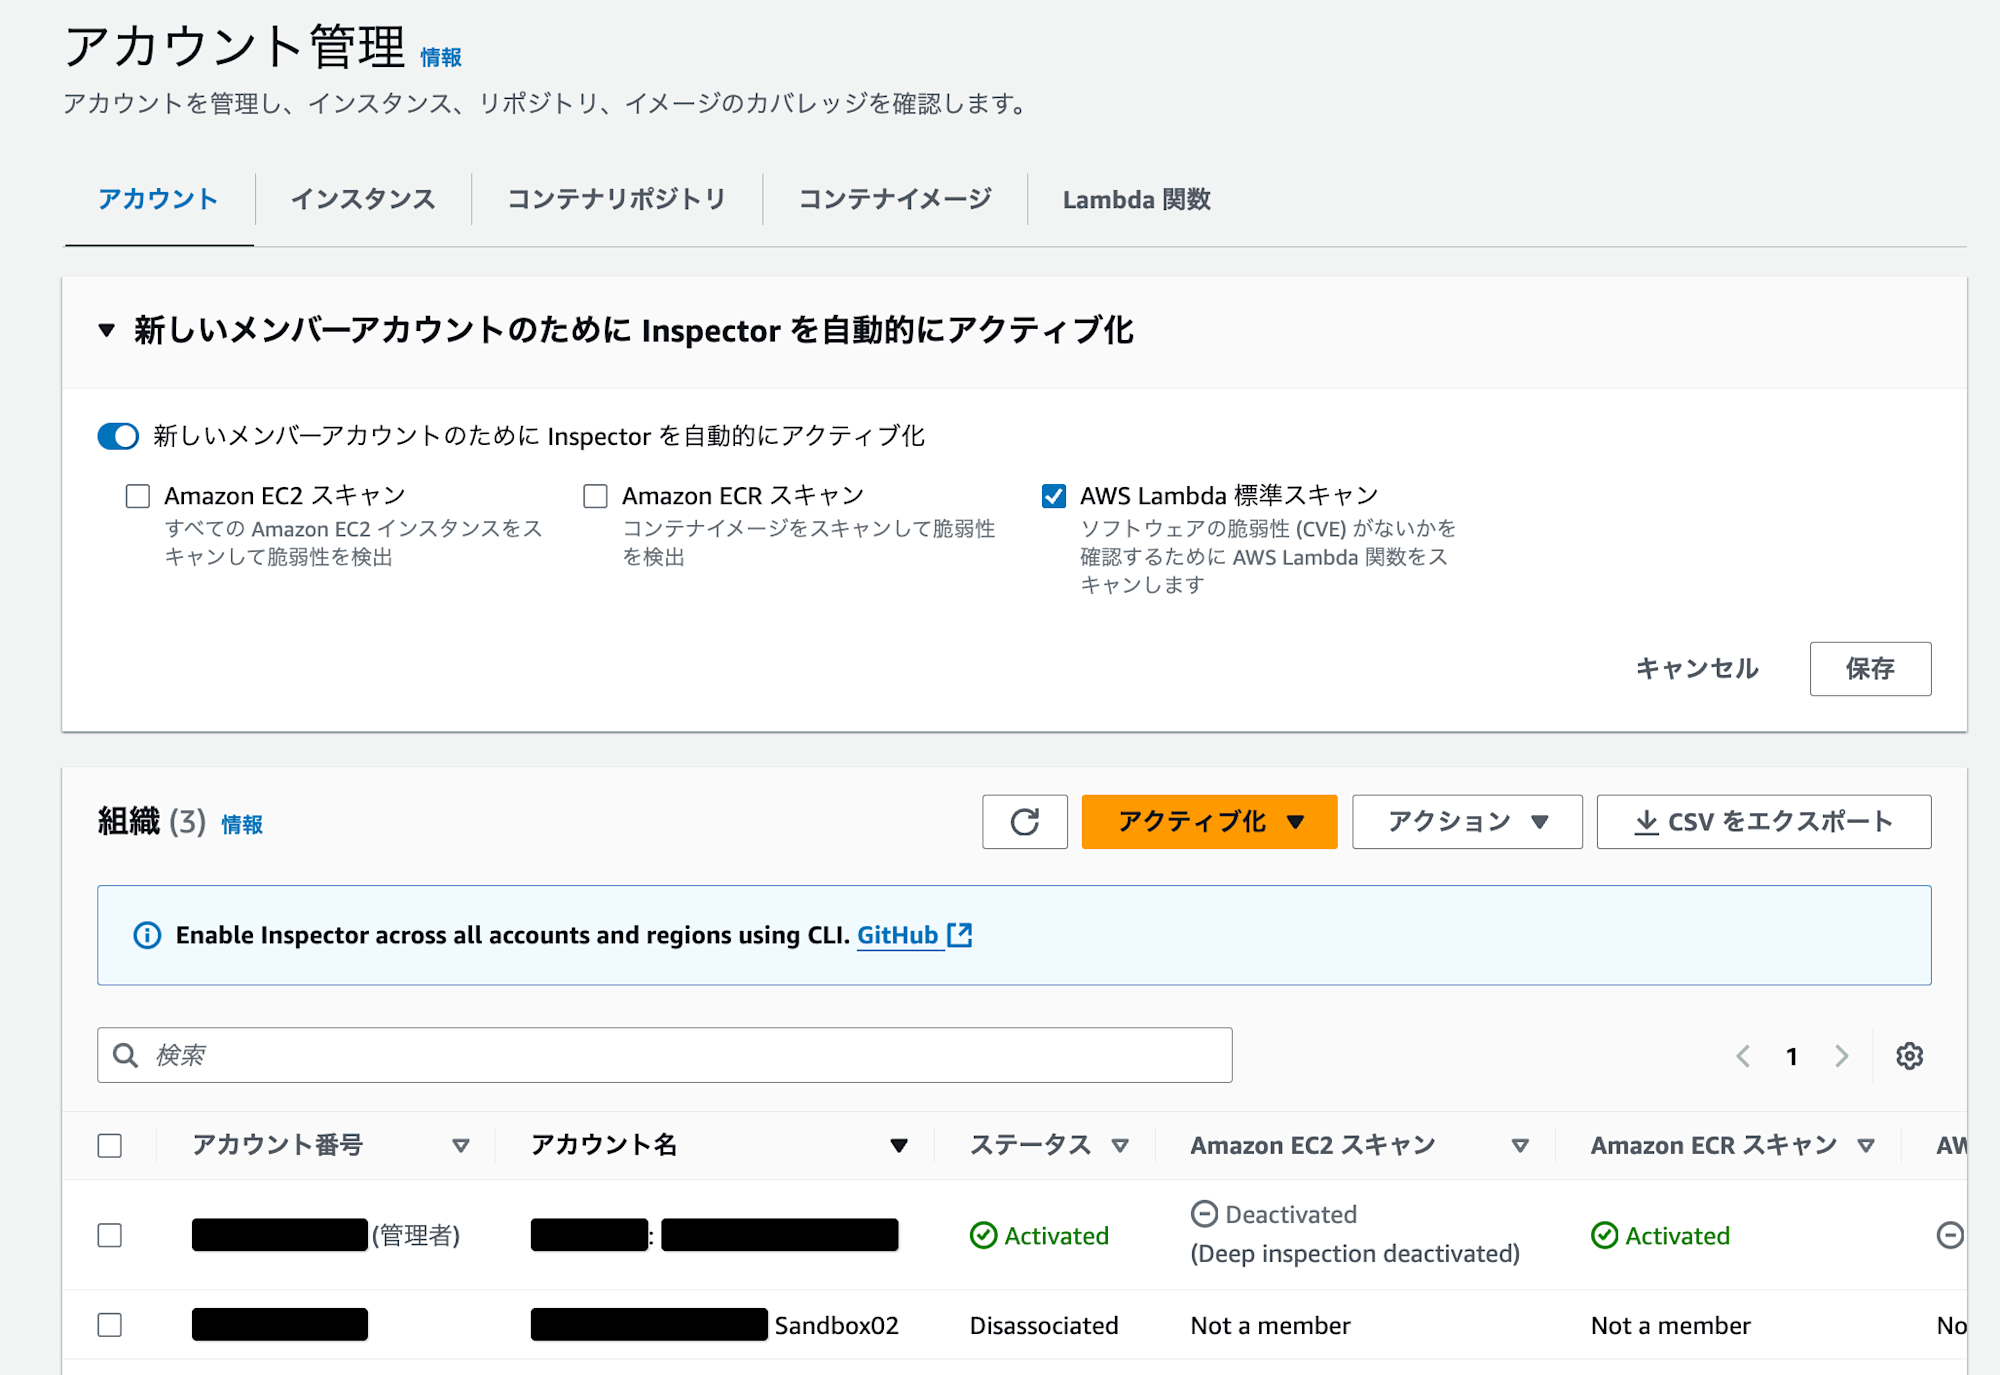
Task: Click green Activated check icon in ステータス column
Action: click(x=983, y=1236)
